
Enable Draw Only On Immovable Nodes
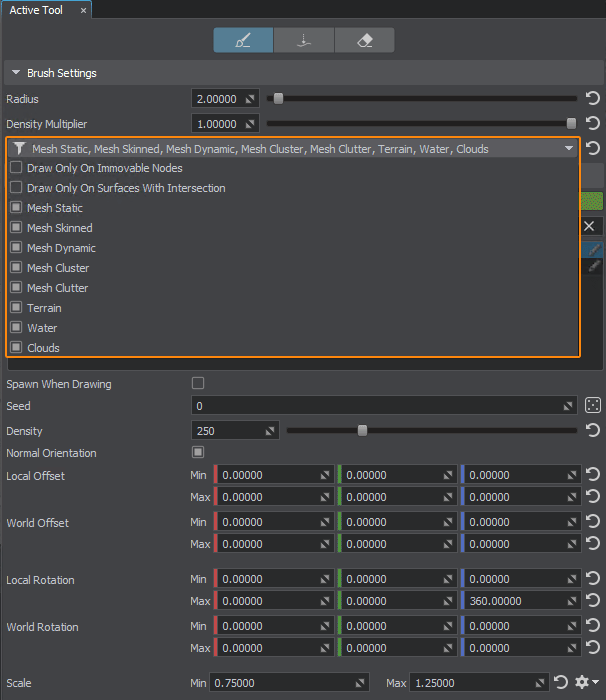16,168
